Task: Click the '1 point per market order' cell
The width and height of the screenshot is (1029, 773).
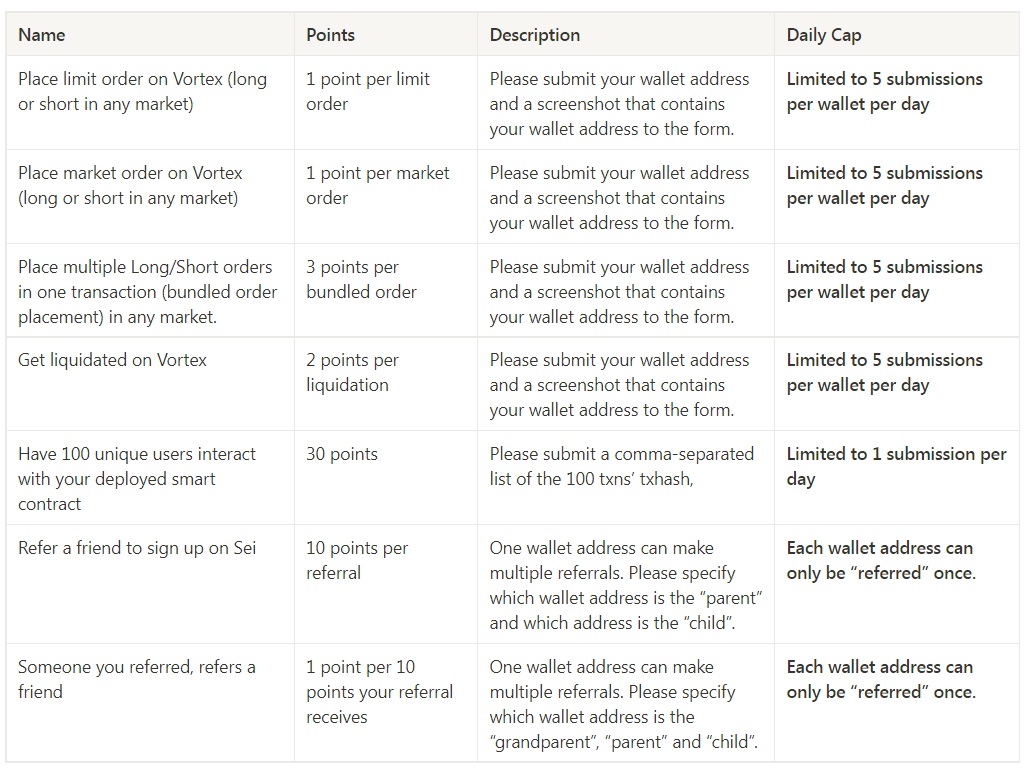Action: tap(378, 185)
